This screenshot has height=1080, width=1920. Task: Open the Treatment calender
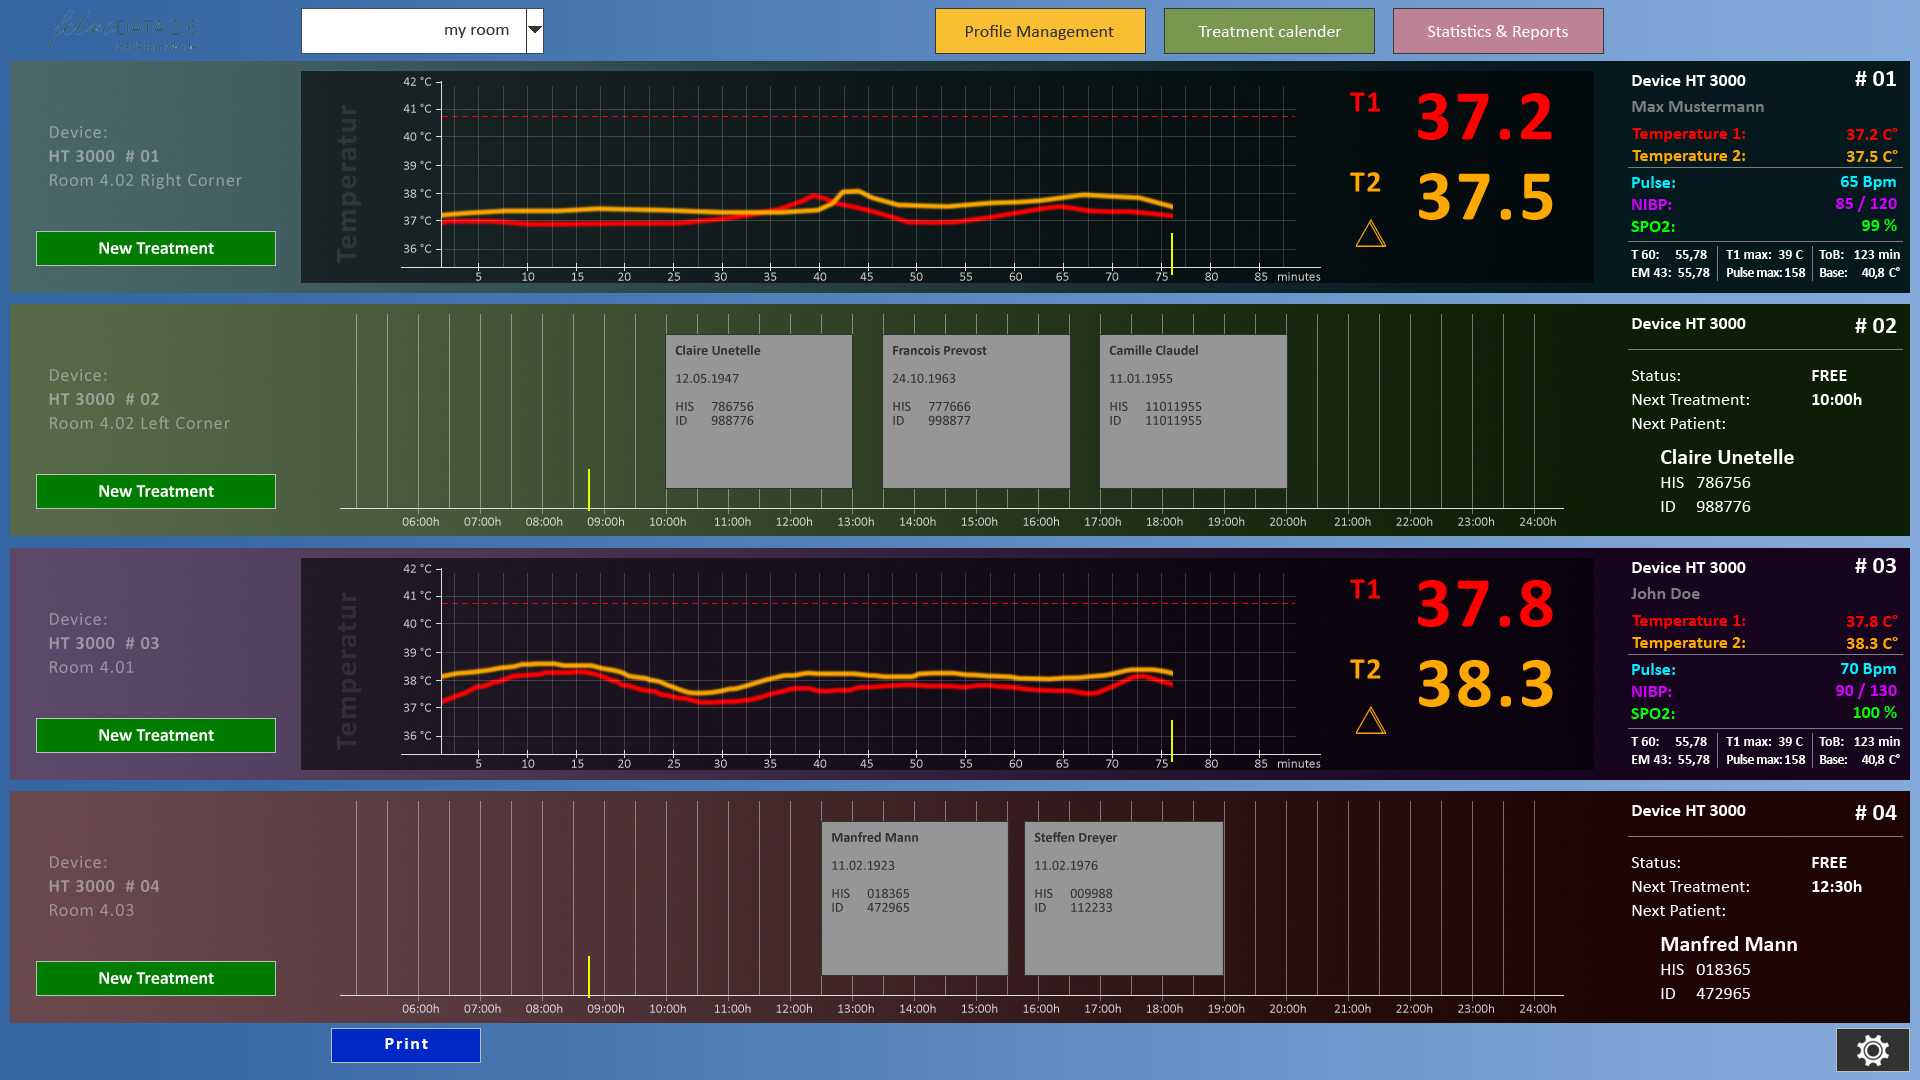pos(1268,31)
